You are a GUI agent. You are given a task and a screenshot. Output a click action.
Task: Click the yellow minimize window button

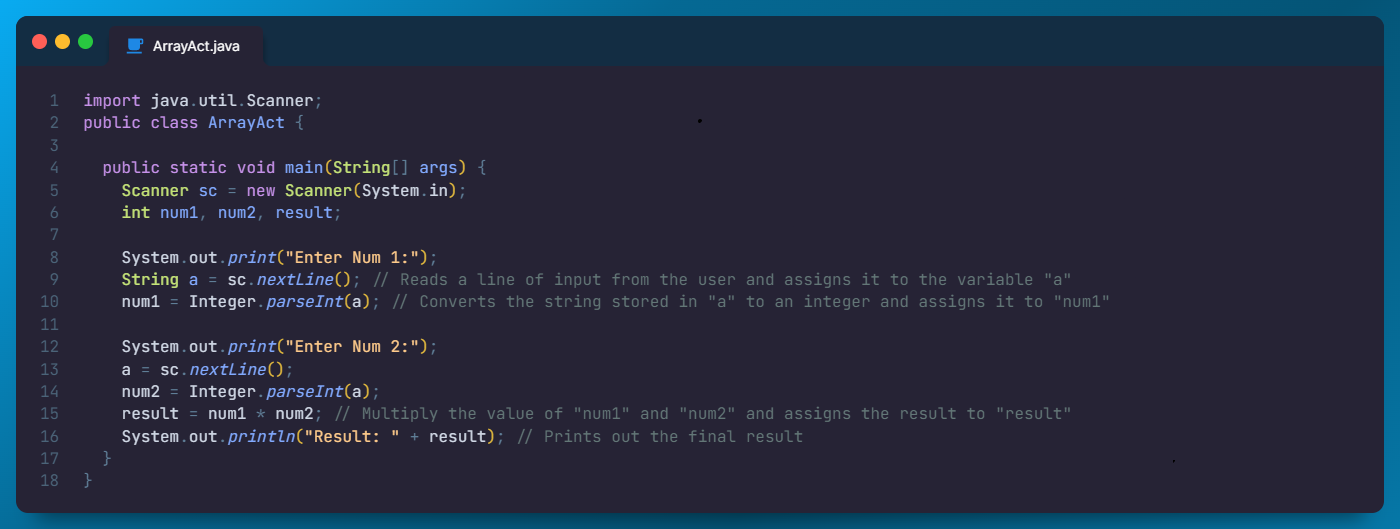click(63, 42)
